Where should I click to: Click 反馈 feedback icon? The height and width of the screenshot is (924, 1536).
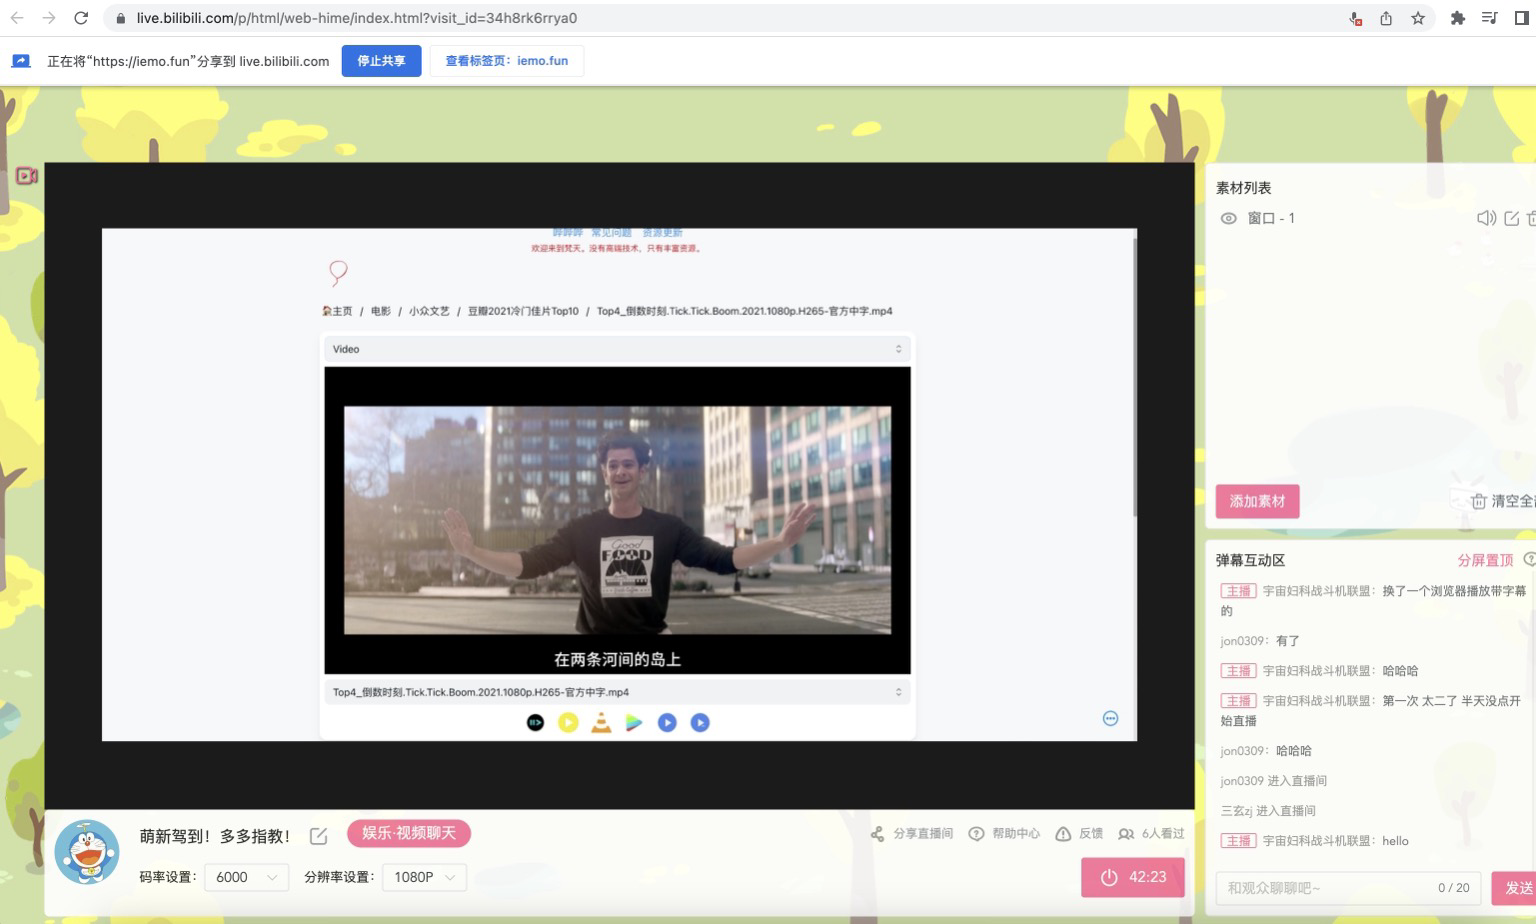pos(1079,834)
